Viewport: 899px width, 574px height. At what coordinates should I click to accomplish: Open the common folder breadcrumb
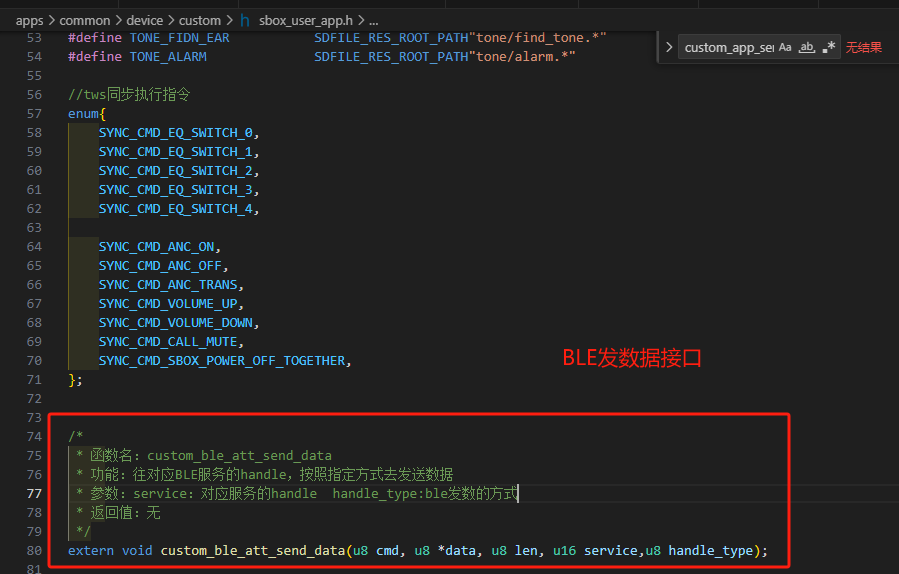coord(85,21)
